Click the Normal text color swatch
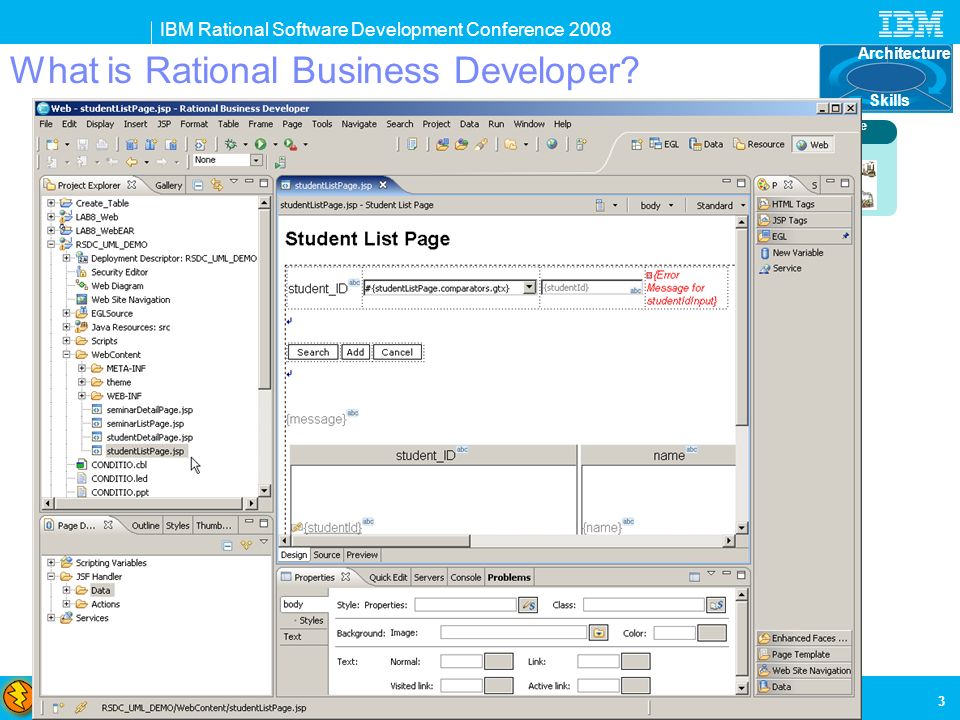 (498, 661)
